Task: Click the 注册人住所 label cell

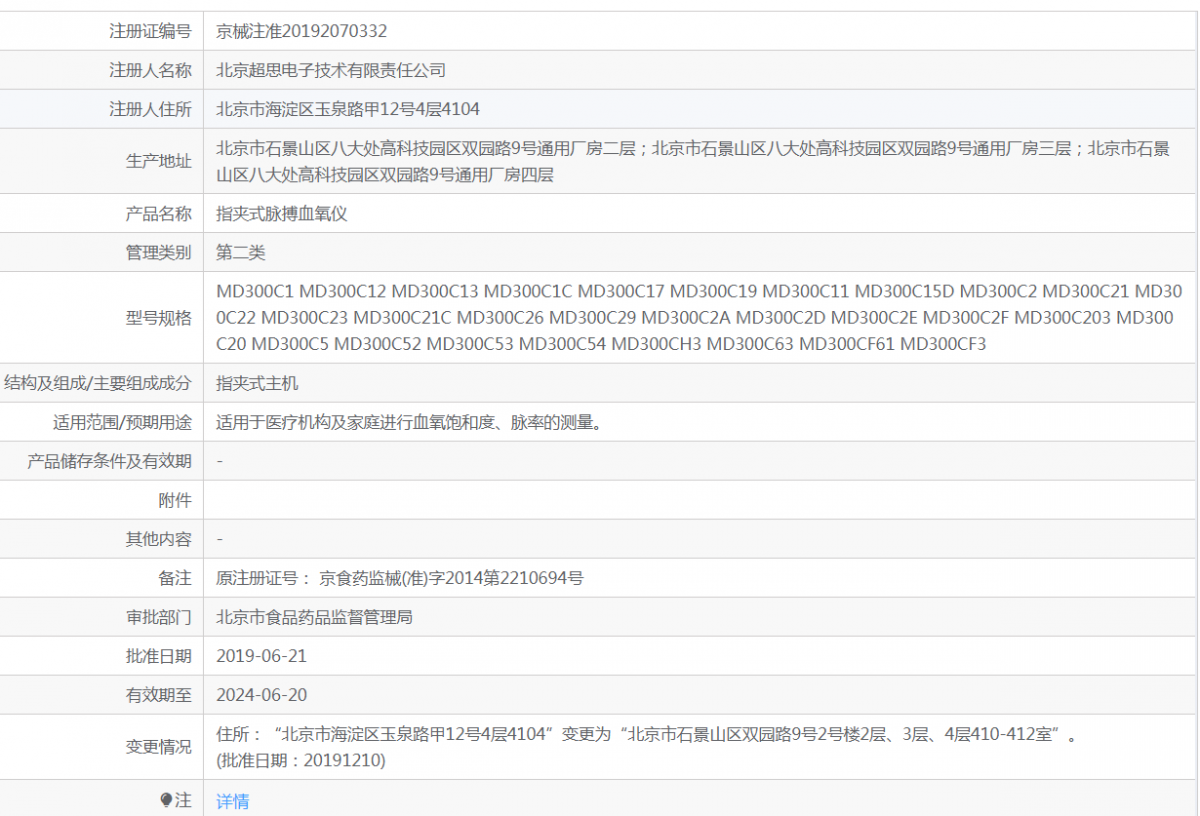Action: click(101, 109)
